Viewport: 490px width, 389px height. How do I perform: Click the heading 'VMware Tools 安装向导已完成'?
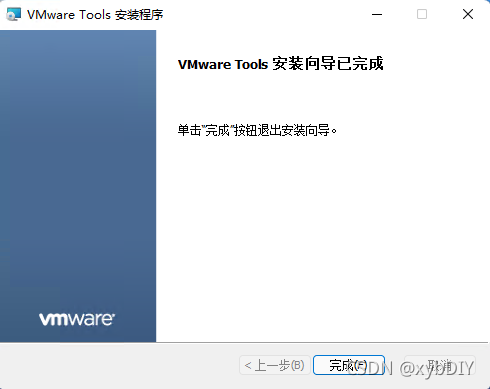tap(281, 64)
